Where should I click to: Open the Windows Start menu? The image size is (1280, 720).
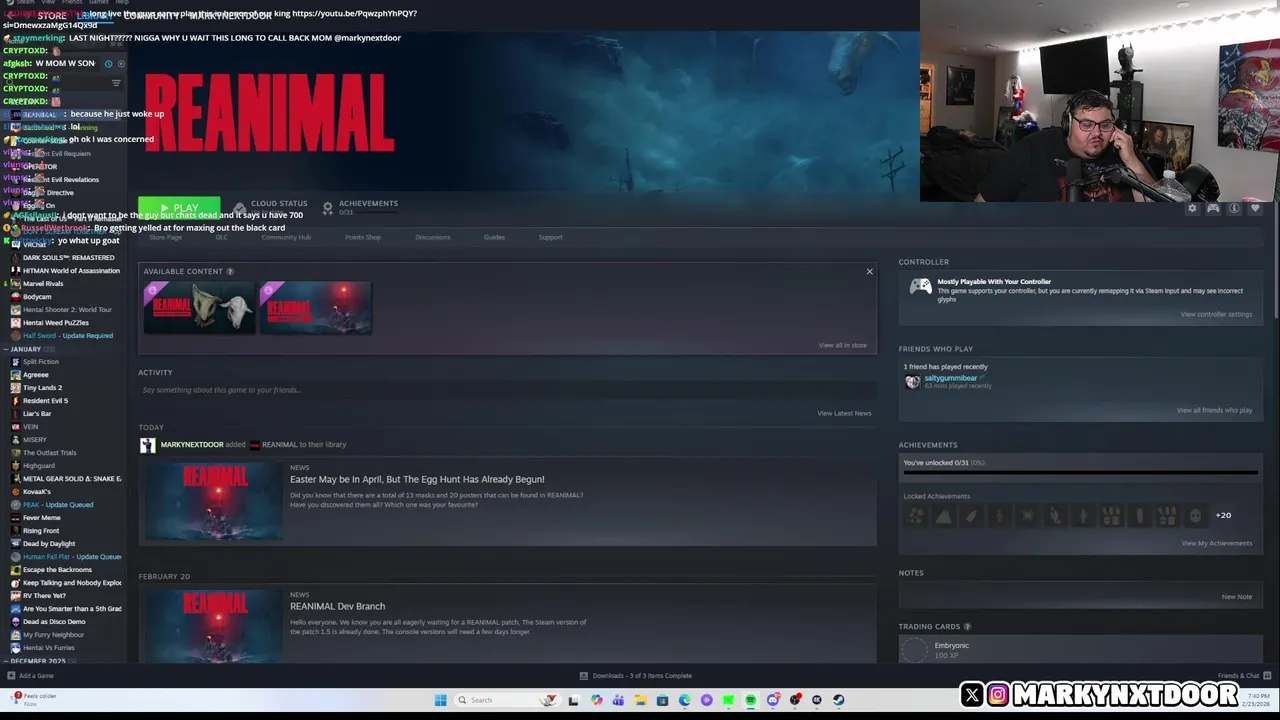(x=440, y=700)
